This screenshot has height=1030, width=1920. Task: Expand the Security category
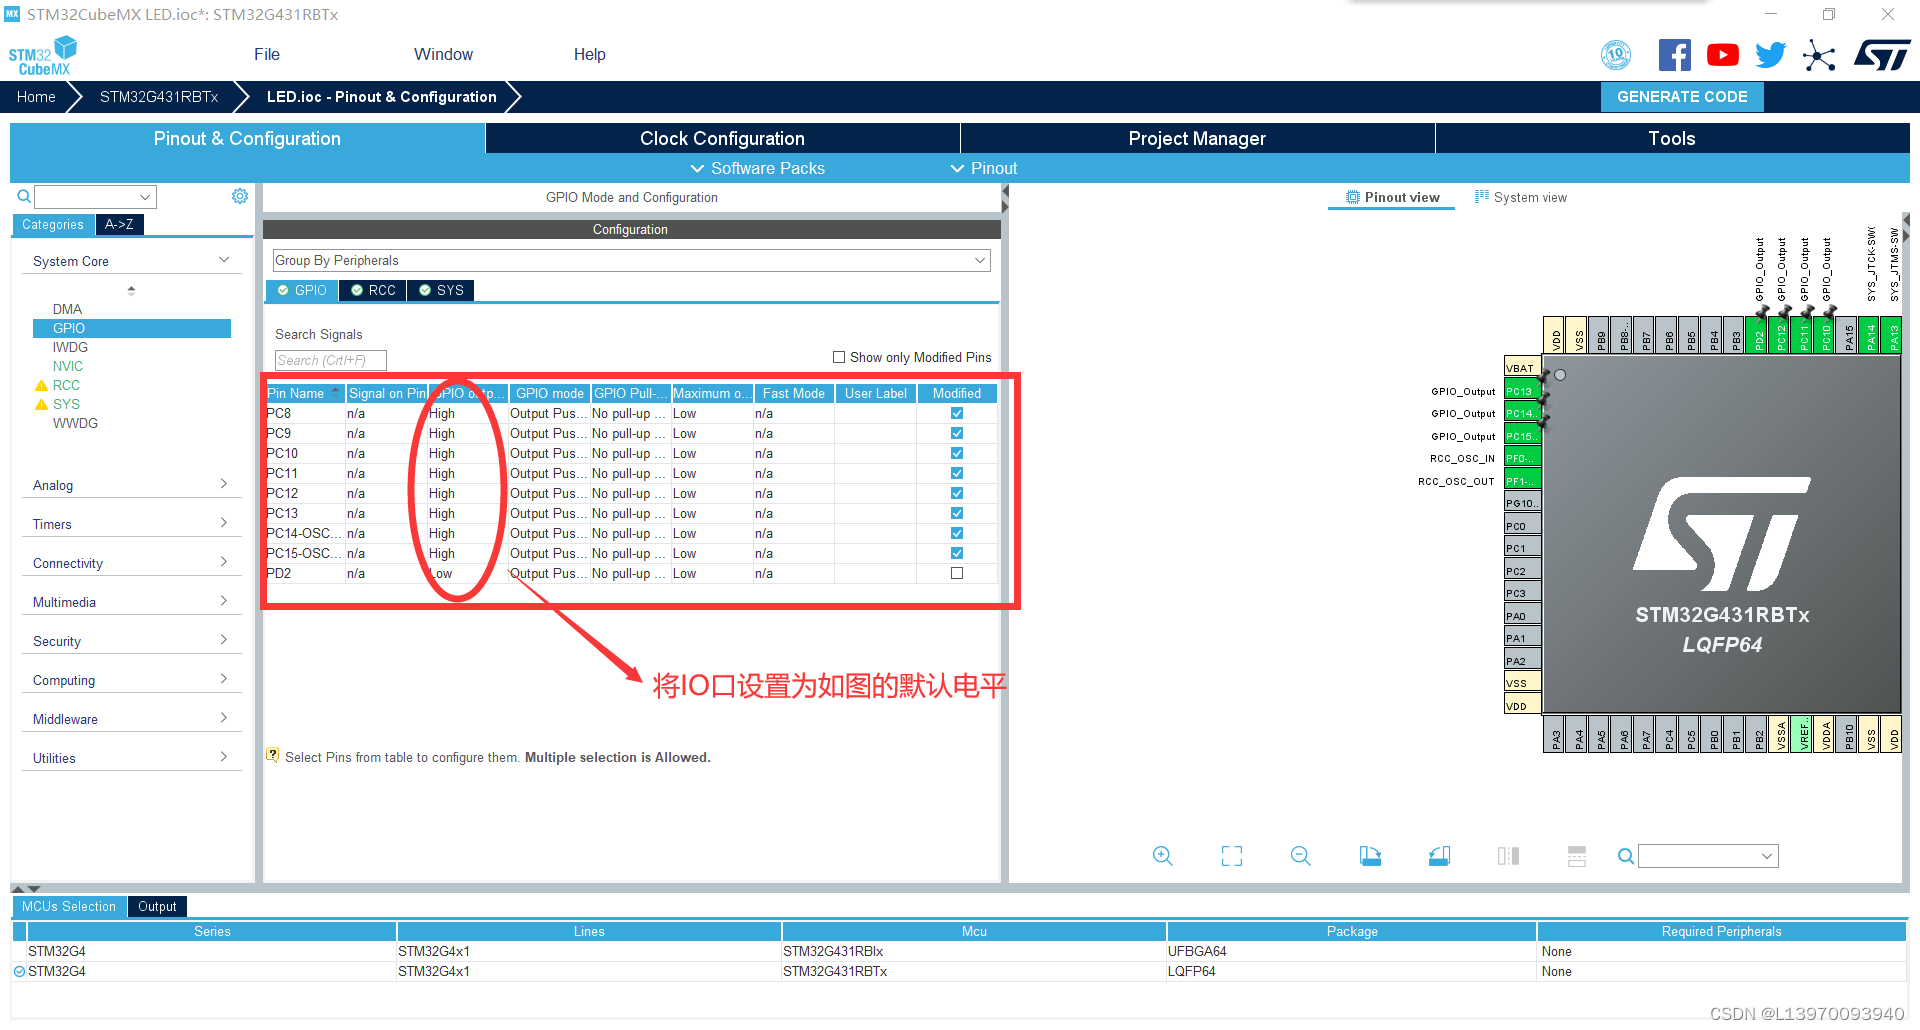tap(131, 641)
